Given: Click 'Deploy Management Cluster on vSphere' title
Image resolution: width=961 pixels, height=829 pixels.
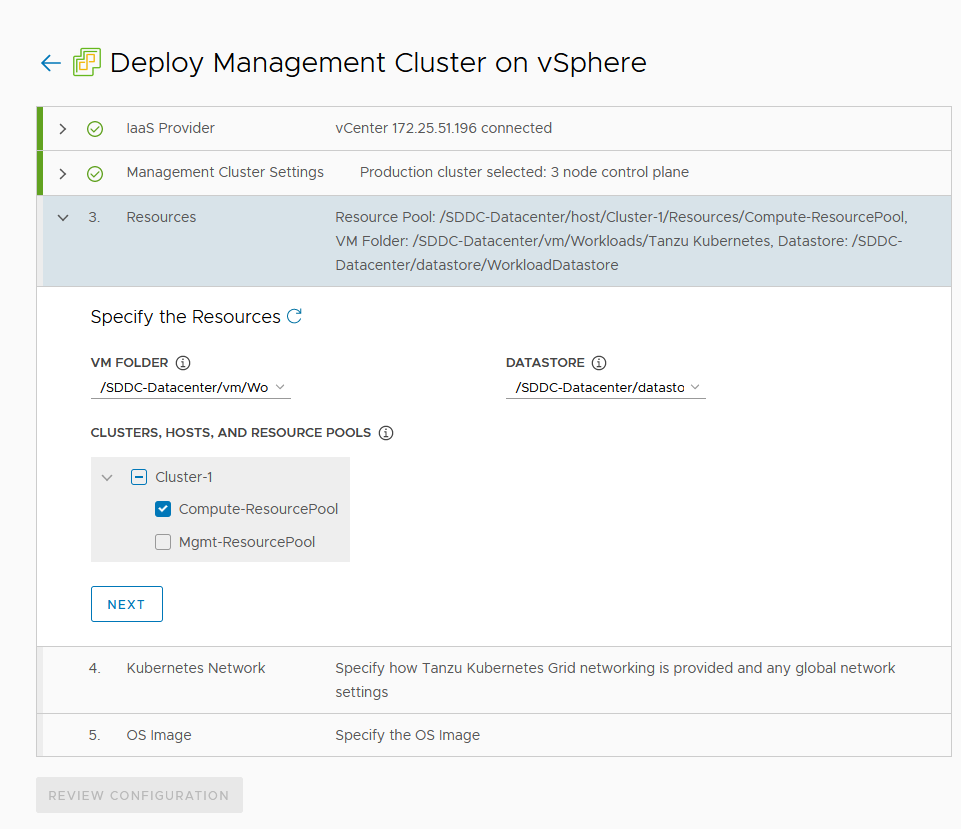Looking at the screenshot, I should [x=378, y=62].
